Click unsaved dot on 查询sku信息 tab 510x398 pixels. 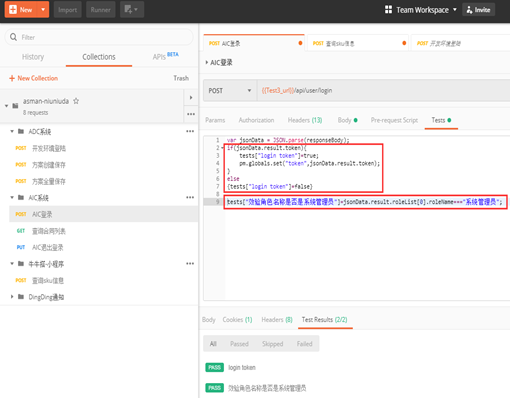404,43
